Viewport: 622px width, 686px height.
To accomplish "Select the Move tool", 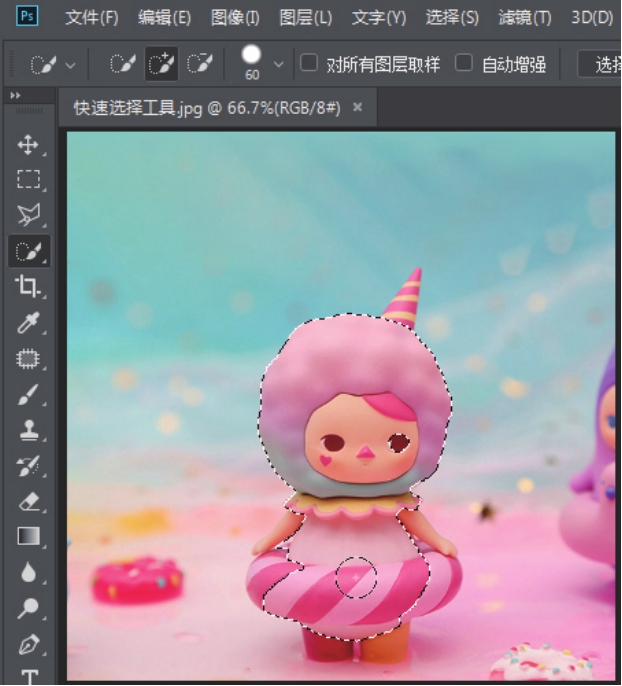I will [28, 144].
